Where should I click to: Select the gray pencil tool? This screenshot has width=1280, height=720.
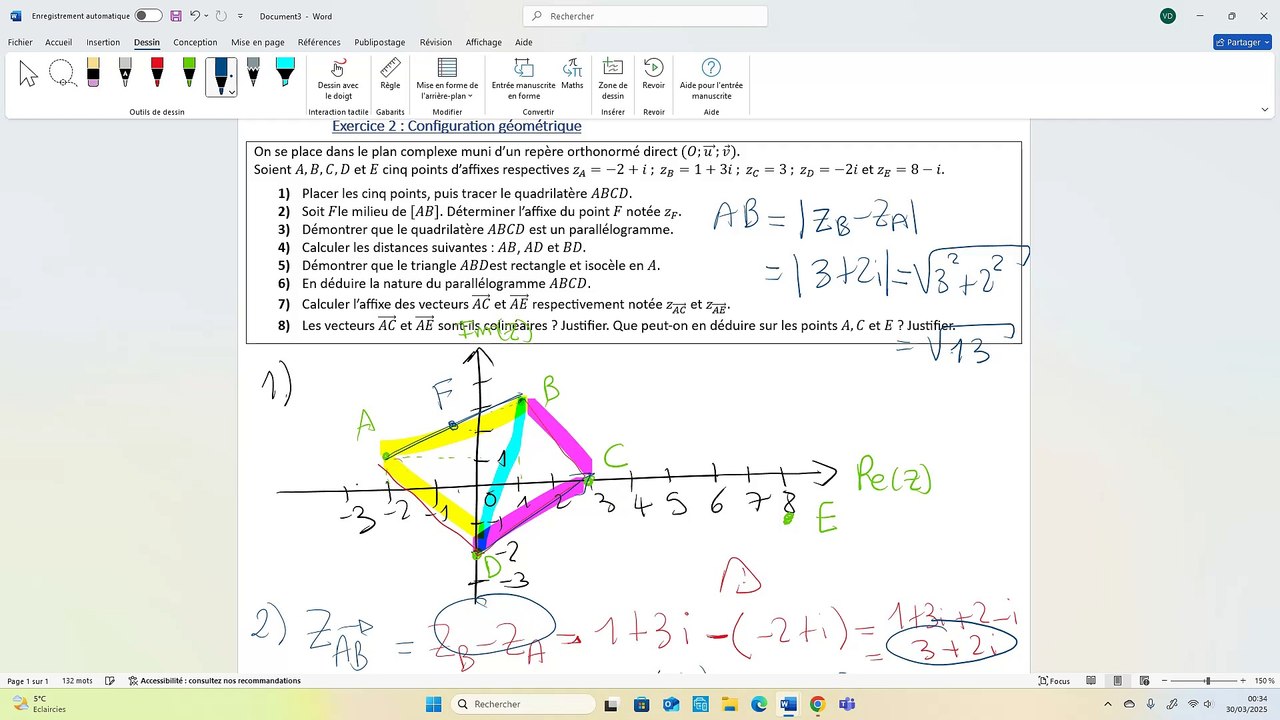pyautogui.click(x=253, y=72)
